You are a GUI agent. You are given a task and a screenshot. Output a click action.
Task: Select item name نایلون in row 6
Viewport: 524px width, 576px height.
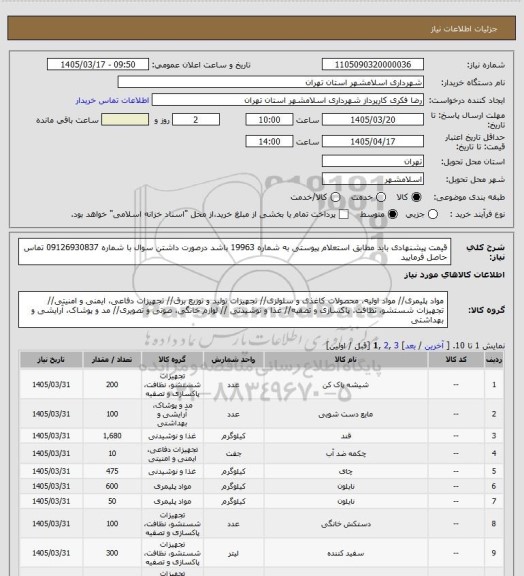coord(346,486)
